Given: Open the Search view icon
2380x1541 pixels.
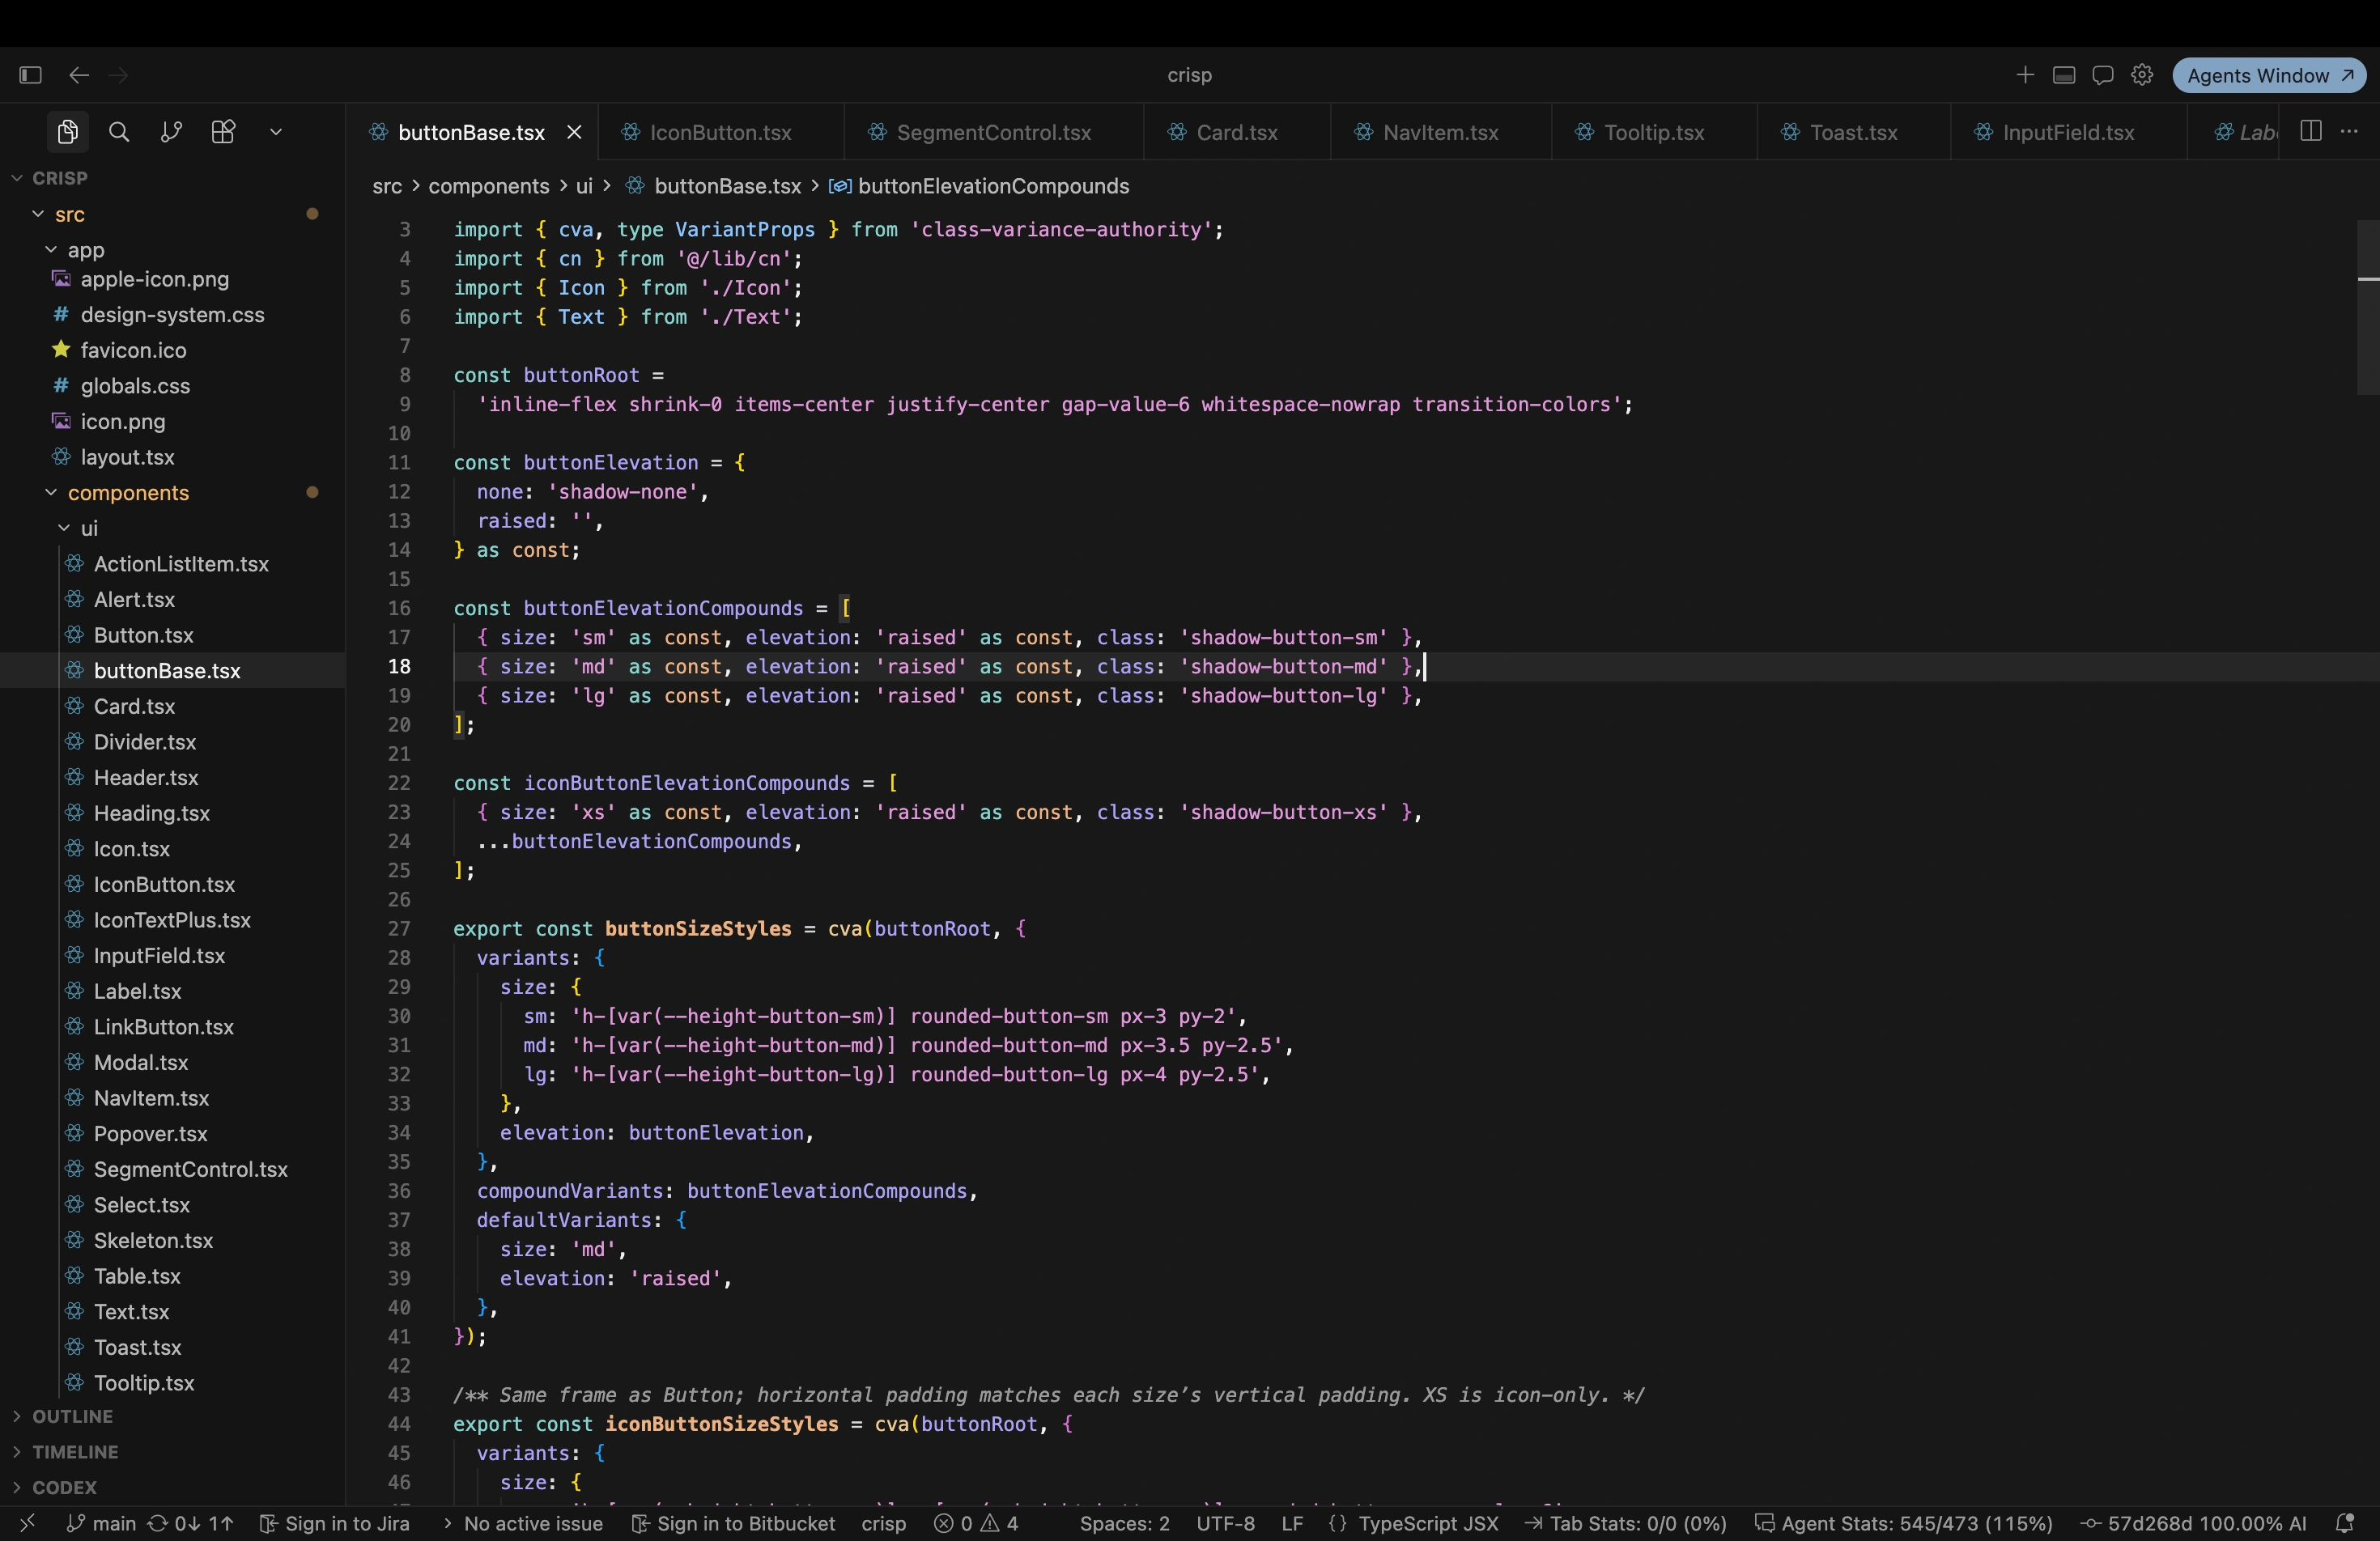Looking at the screenshot, I should [x=119, y=132].
